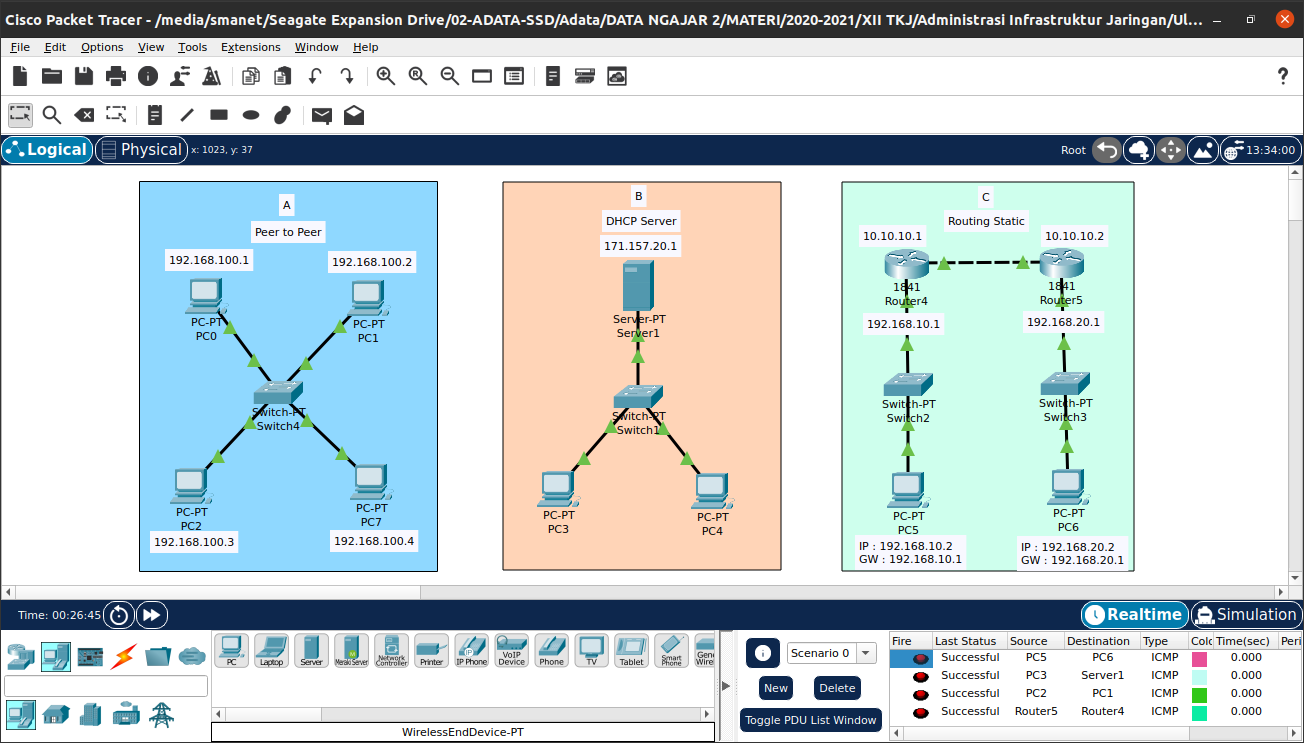Undo last action with curved arrow
The image size is (1304, 743).
[315, 76]
